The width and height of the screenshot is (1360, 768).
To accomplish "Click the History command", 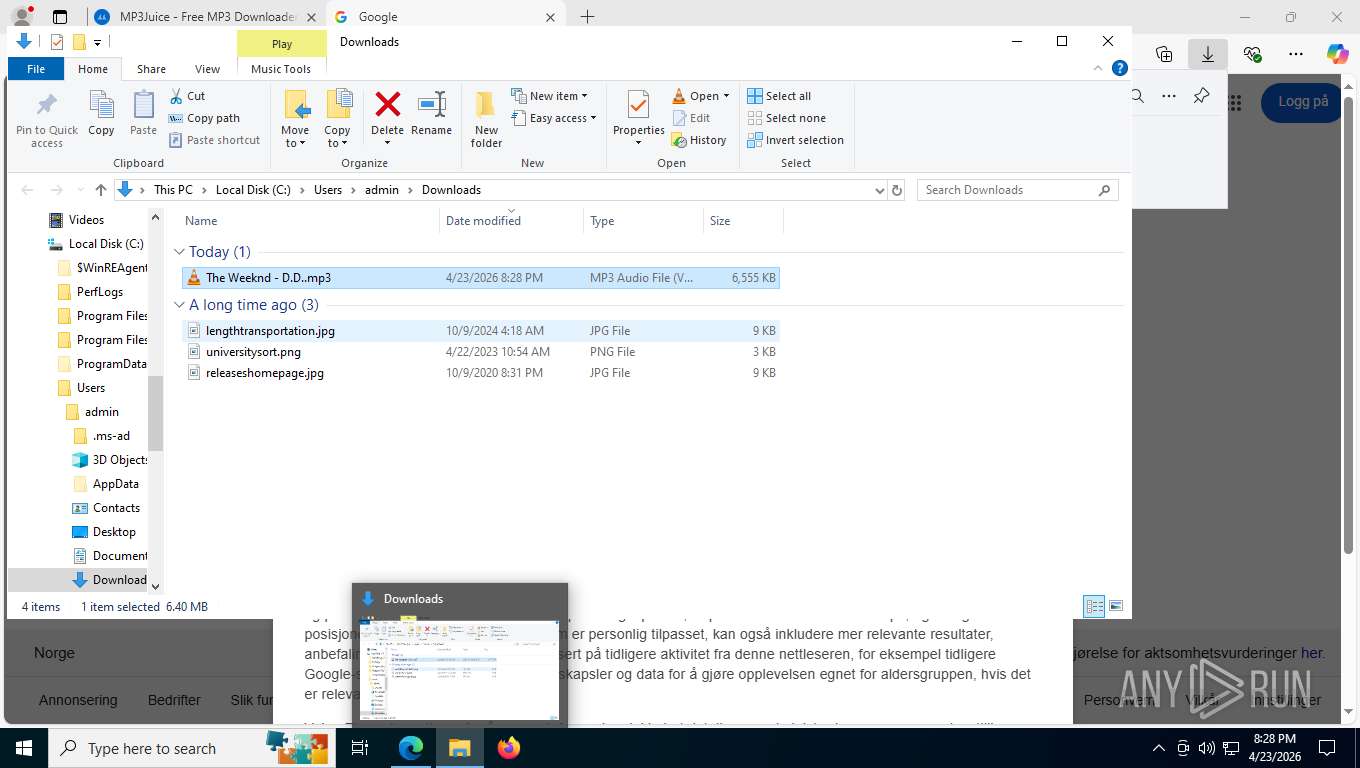I will [x=698, y=140].
